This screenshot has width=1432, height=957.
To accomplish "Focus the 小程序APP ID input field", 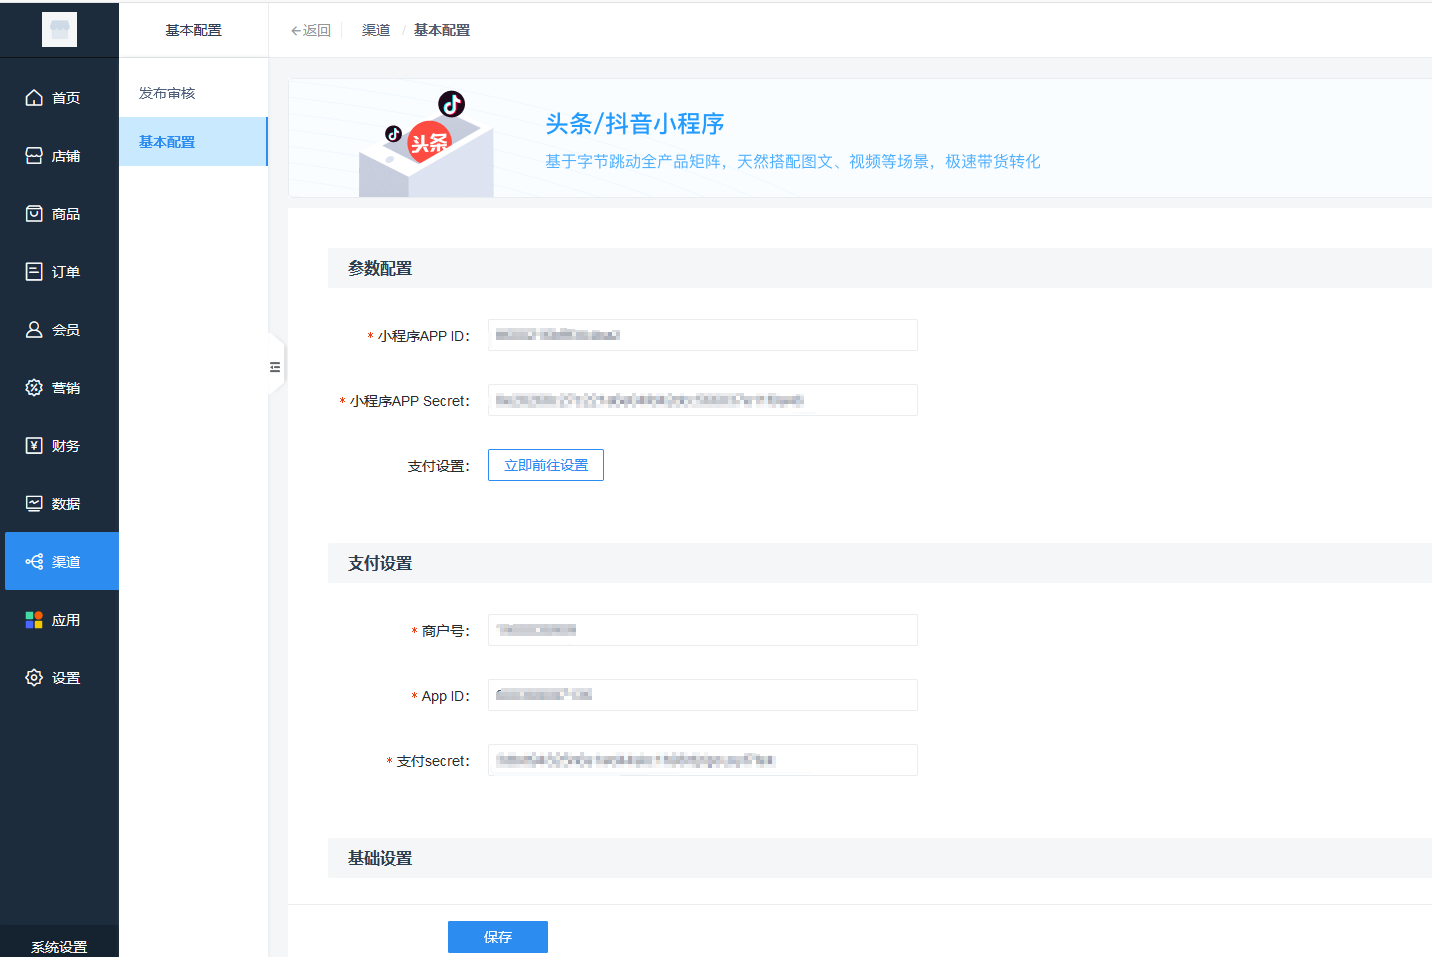I will coord(702,335).
